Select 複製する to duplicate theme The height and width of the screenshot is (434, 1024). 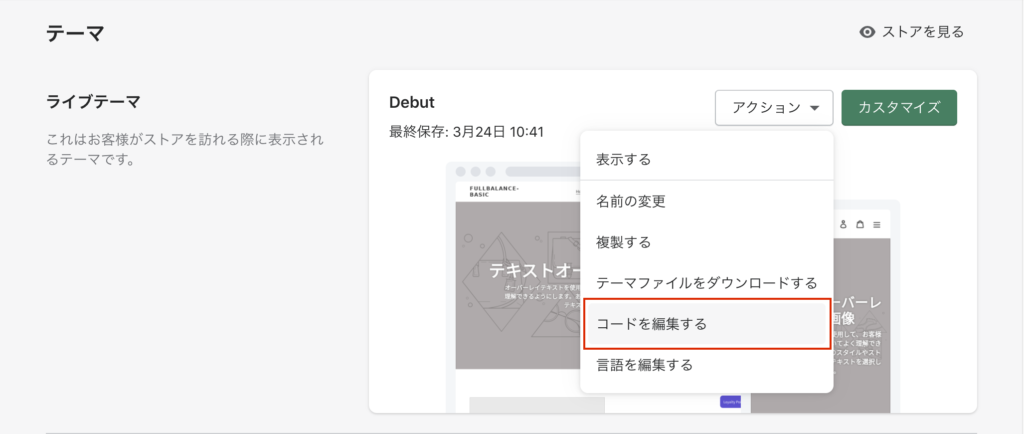(x=623, y=242)
